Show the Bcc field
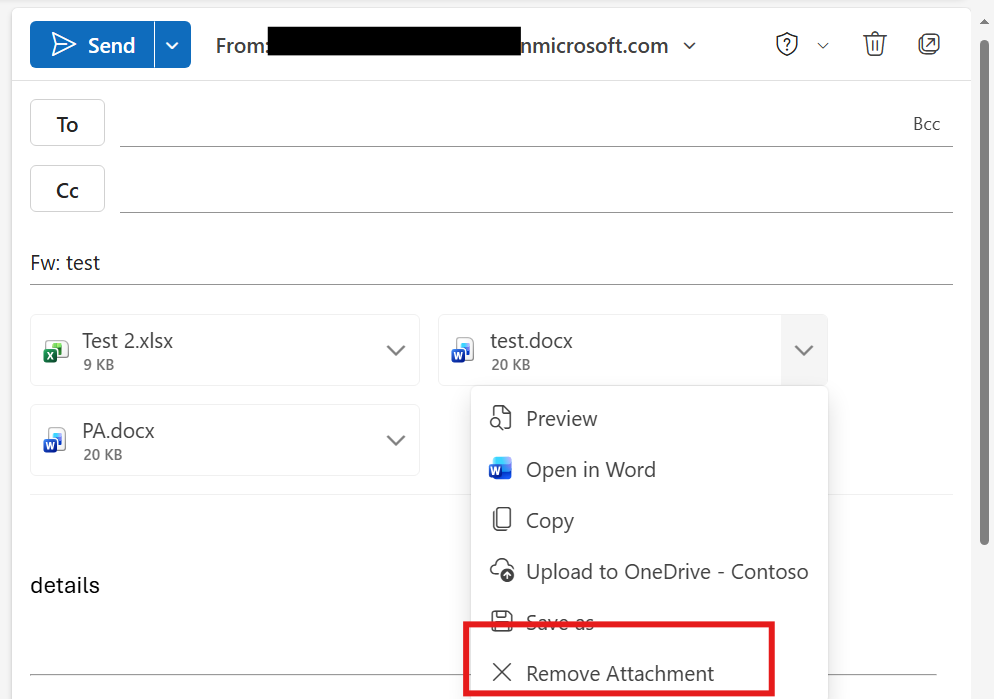Screen dimensions: 994x699 926,124
